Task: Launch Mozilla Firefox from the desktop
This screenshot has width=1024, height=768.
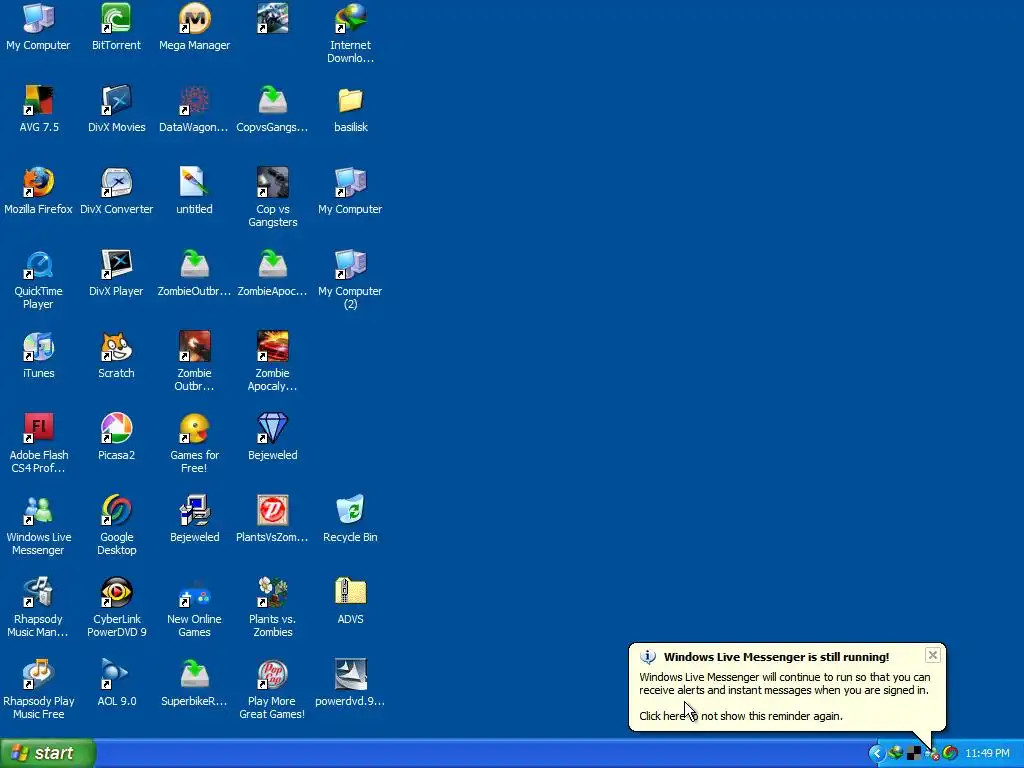Action: [39, 191]
